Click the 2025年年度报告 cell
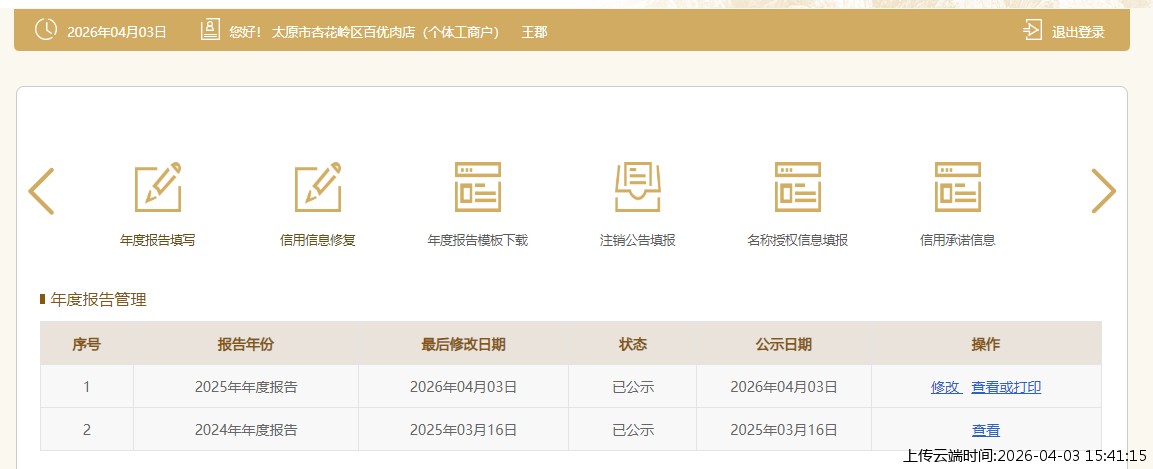Screen dimensions: 1153x469 [246, 387]
